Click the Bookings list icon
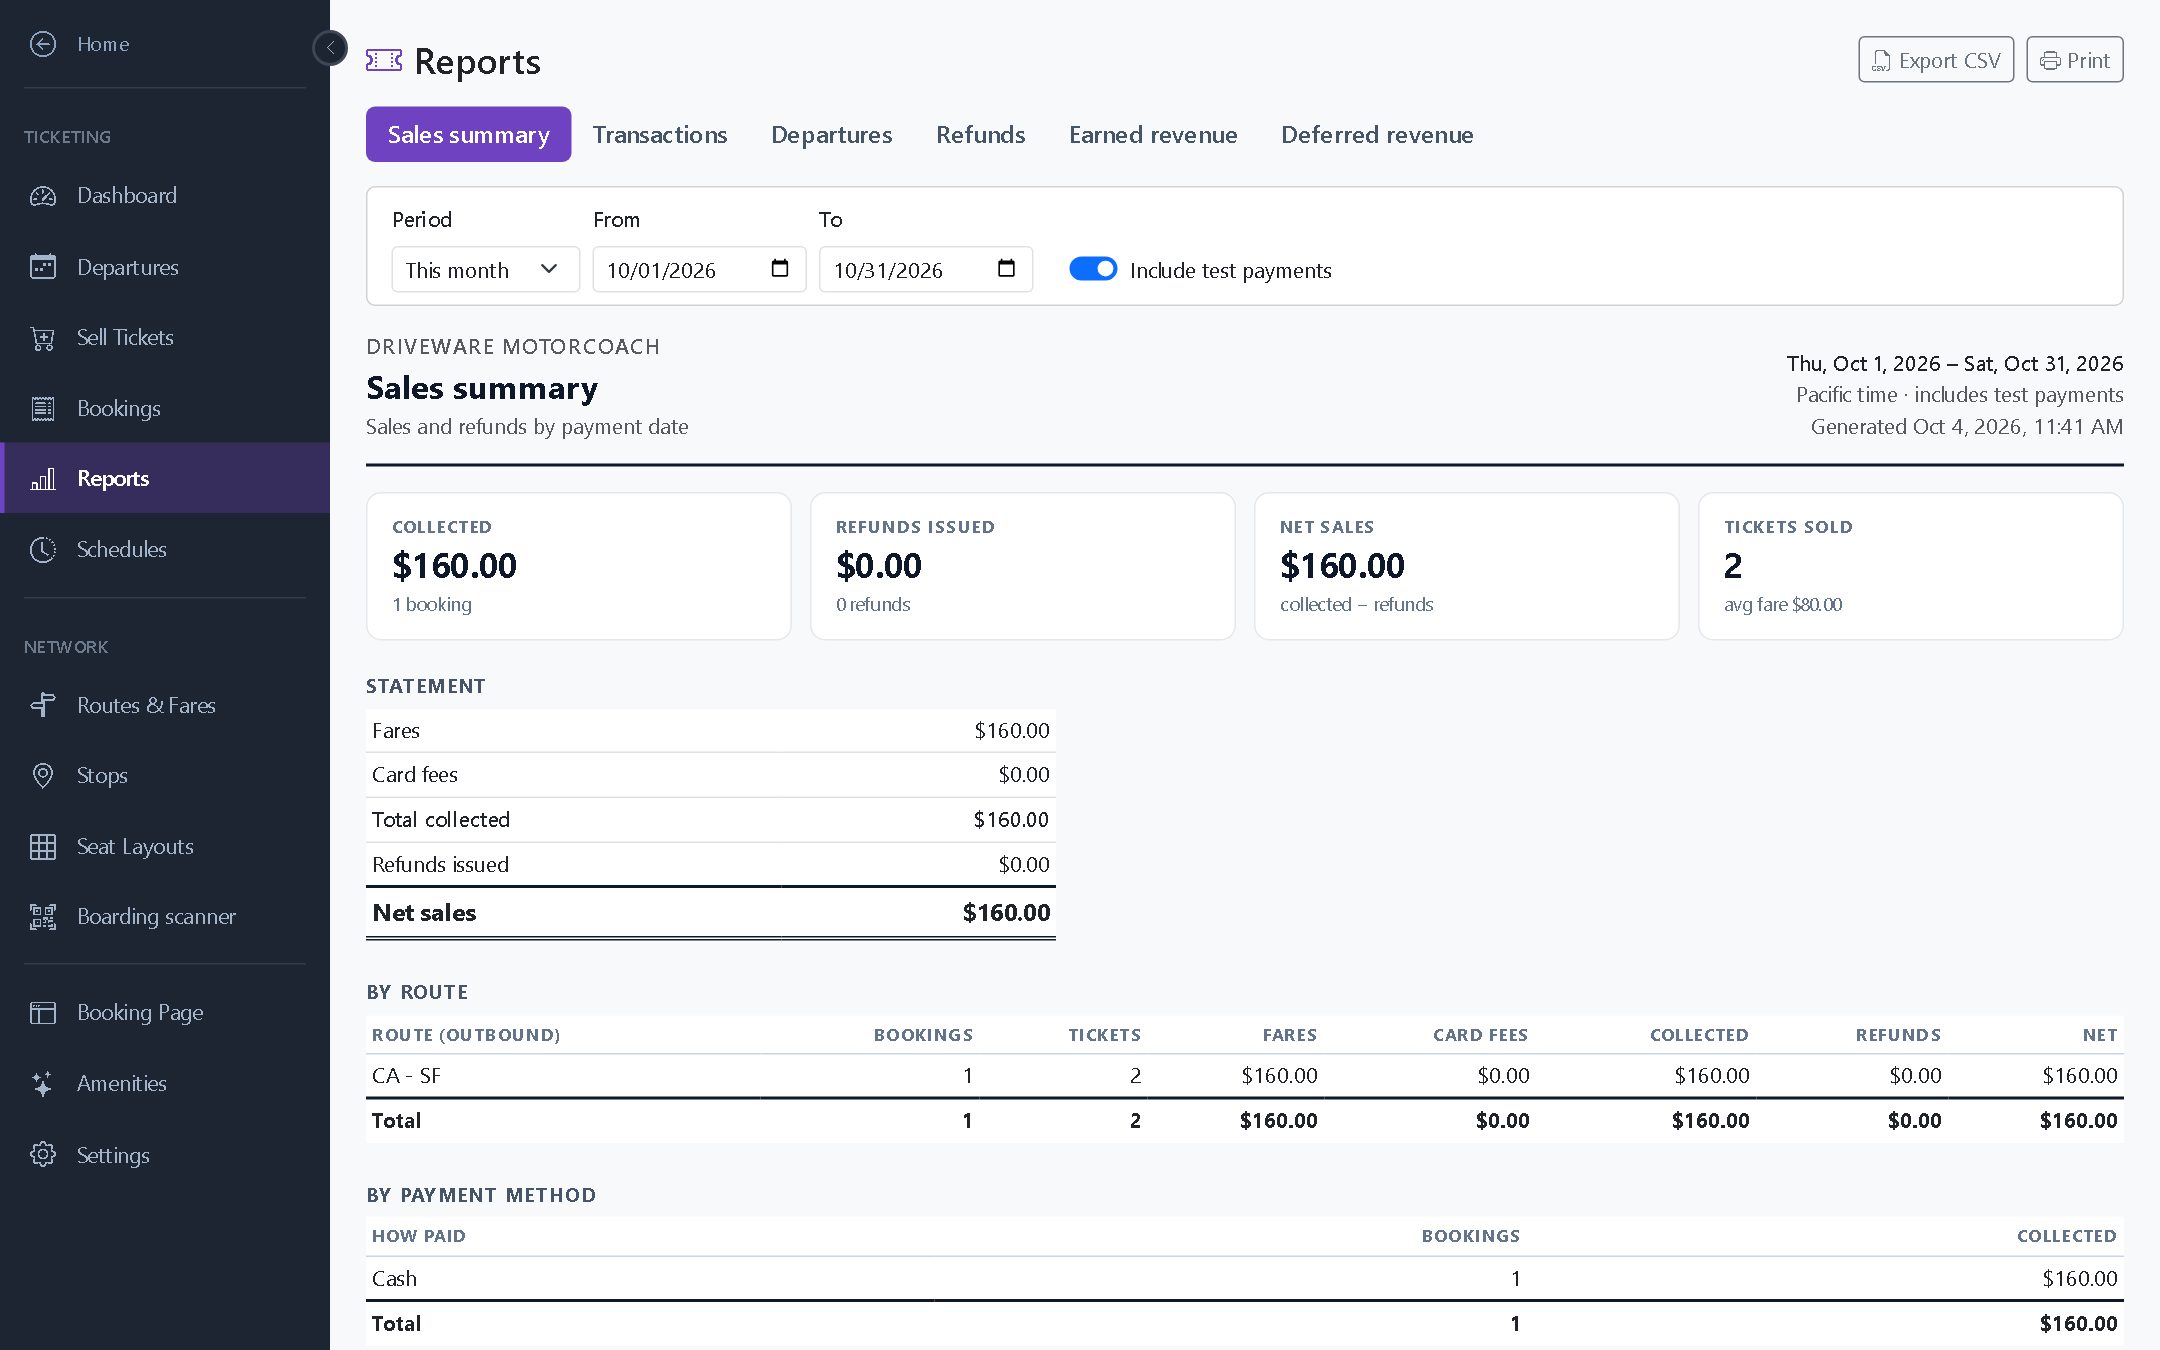Screen dimensions: 2160x1350 coord(43,408)
